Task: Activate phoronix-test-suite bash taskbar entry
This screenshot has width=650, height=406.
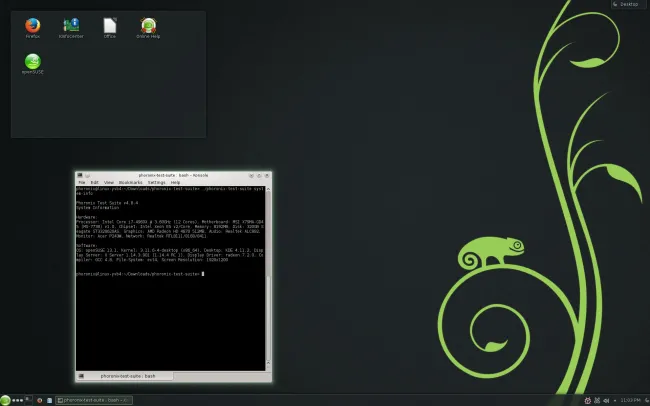Action: click(x=94, y=400)
